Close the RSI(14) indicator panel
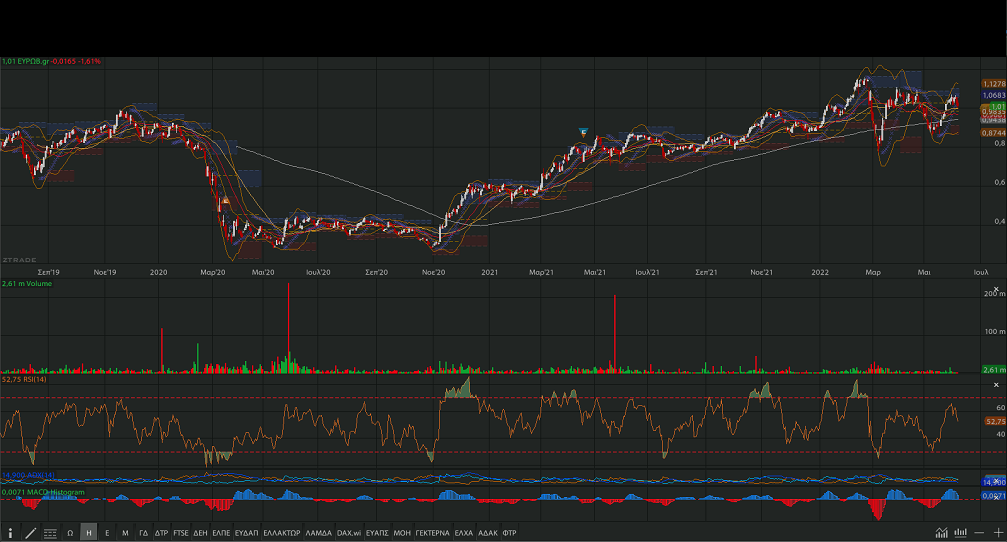Viewport: 1007px width, 542px height. 995,385
